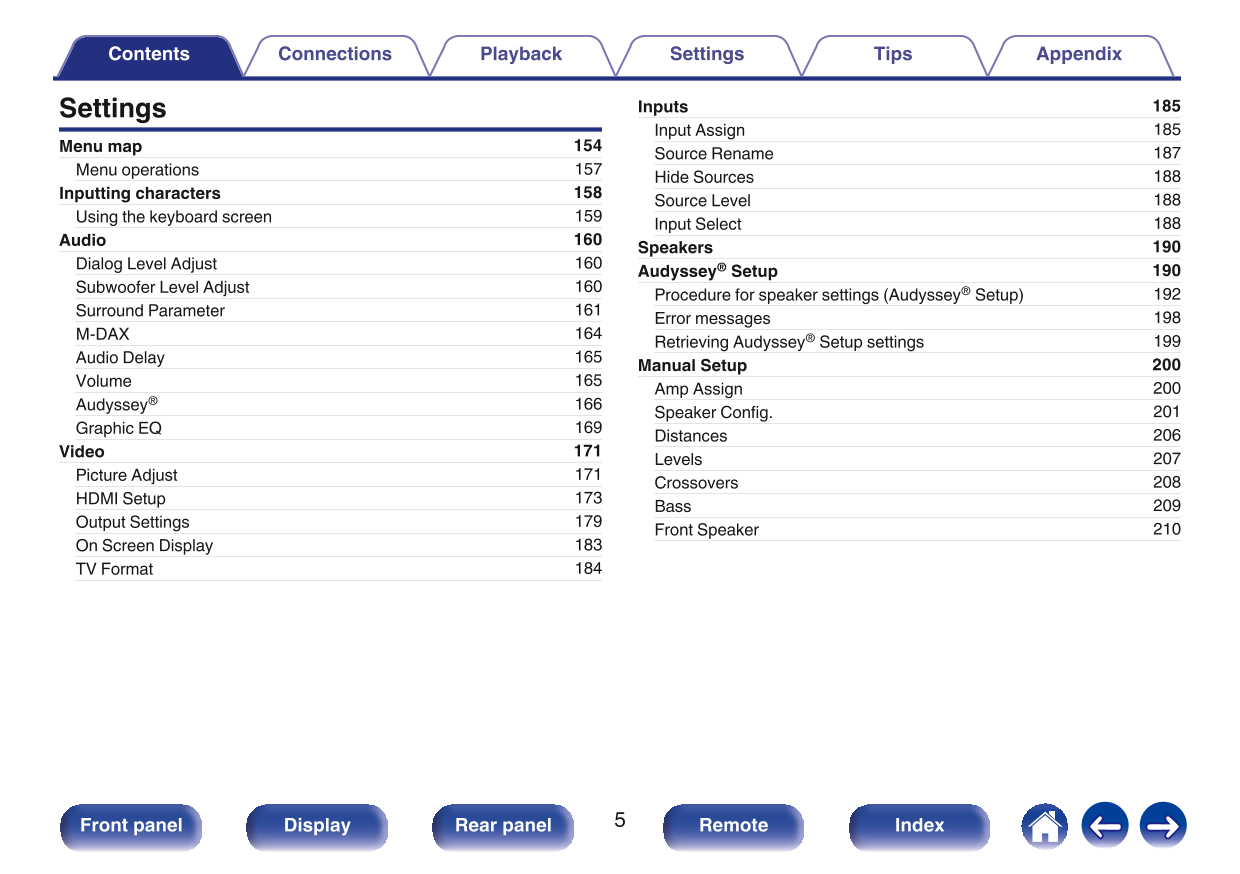This screenshot has height=874, width=1240.
Task: Open the Connections tab
Action: [x=335, y=55]
